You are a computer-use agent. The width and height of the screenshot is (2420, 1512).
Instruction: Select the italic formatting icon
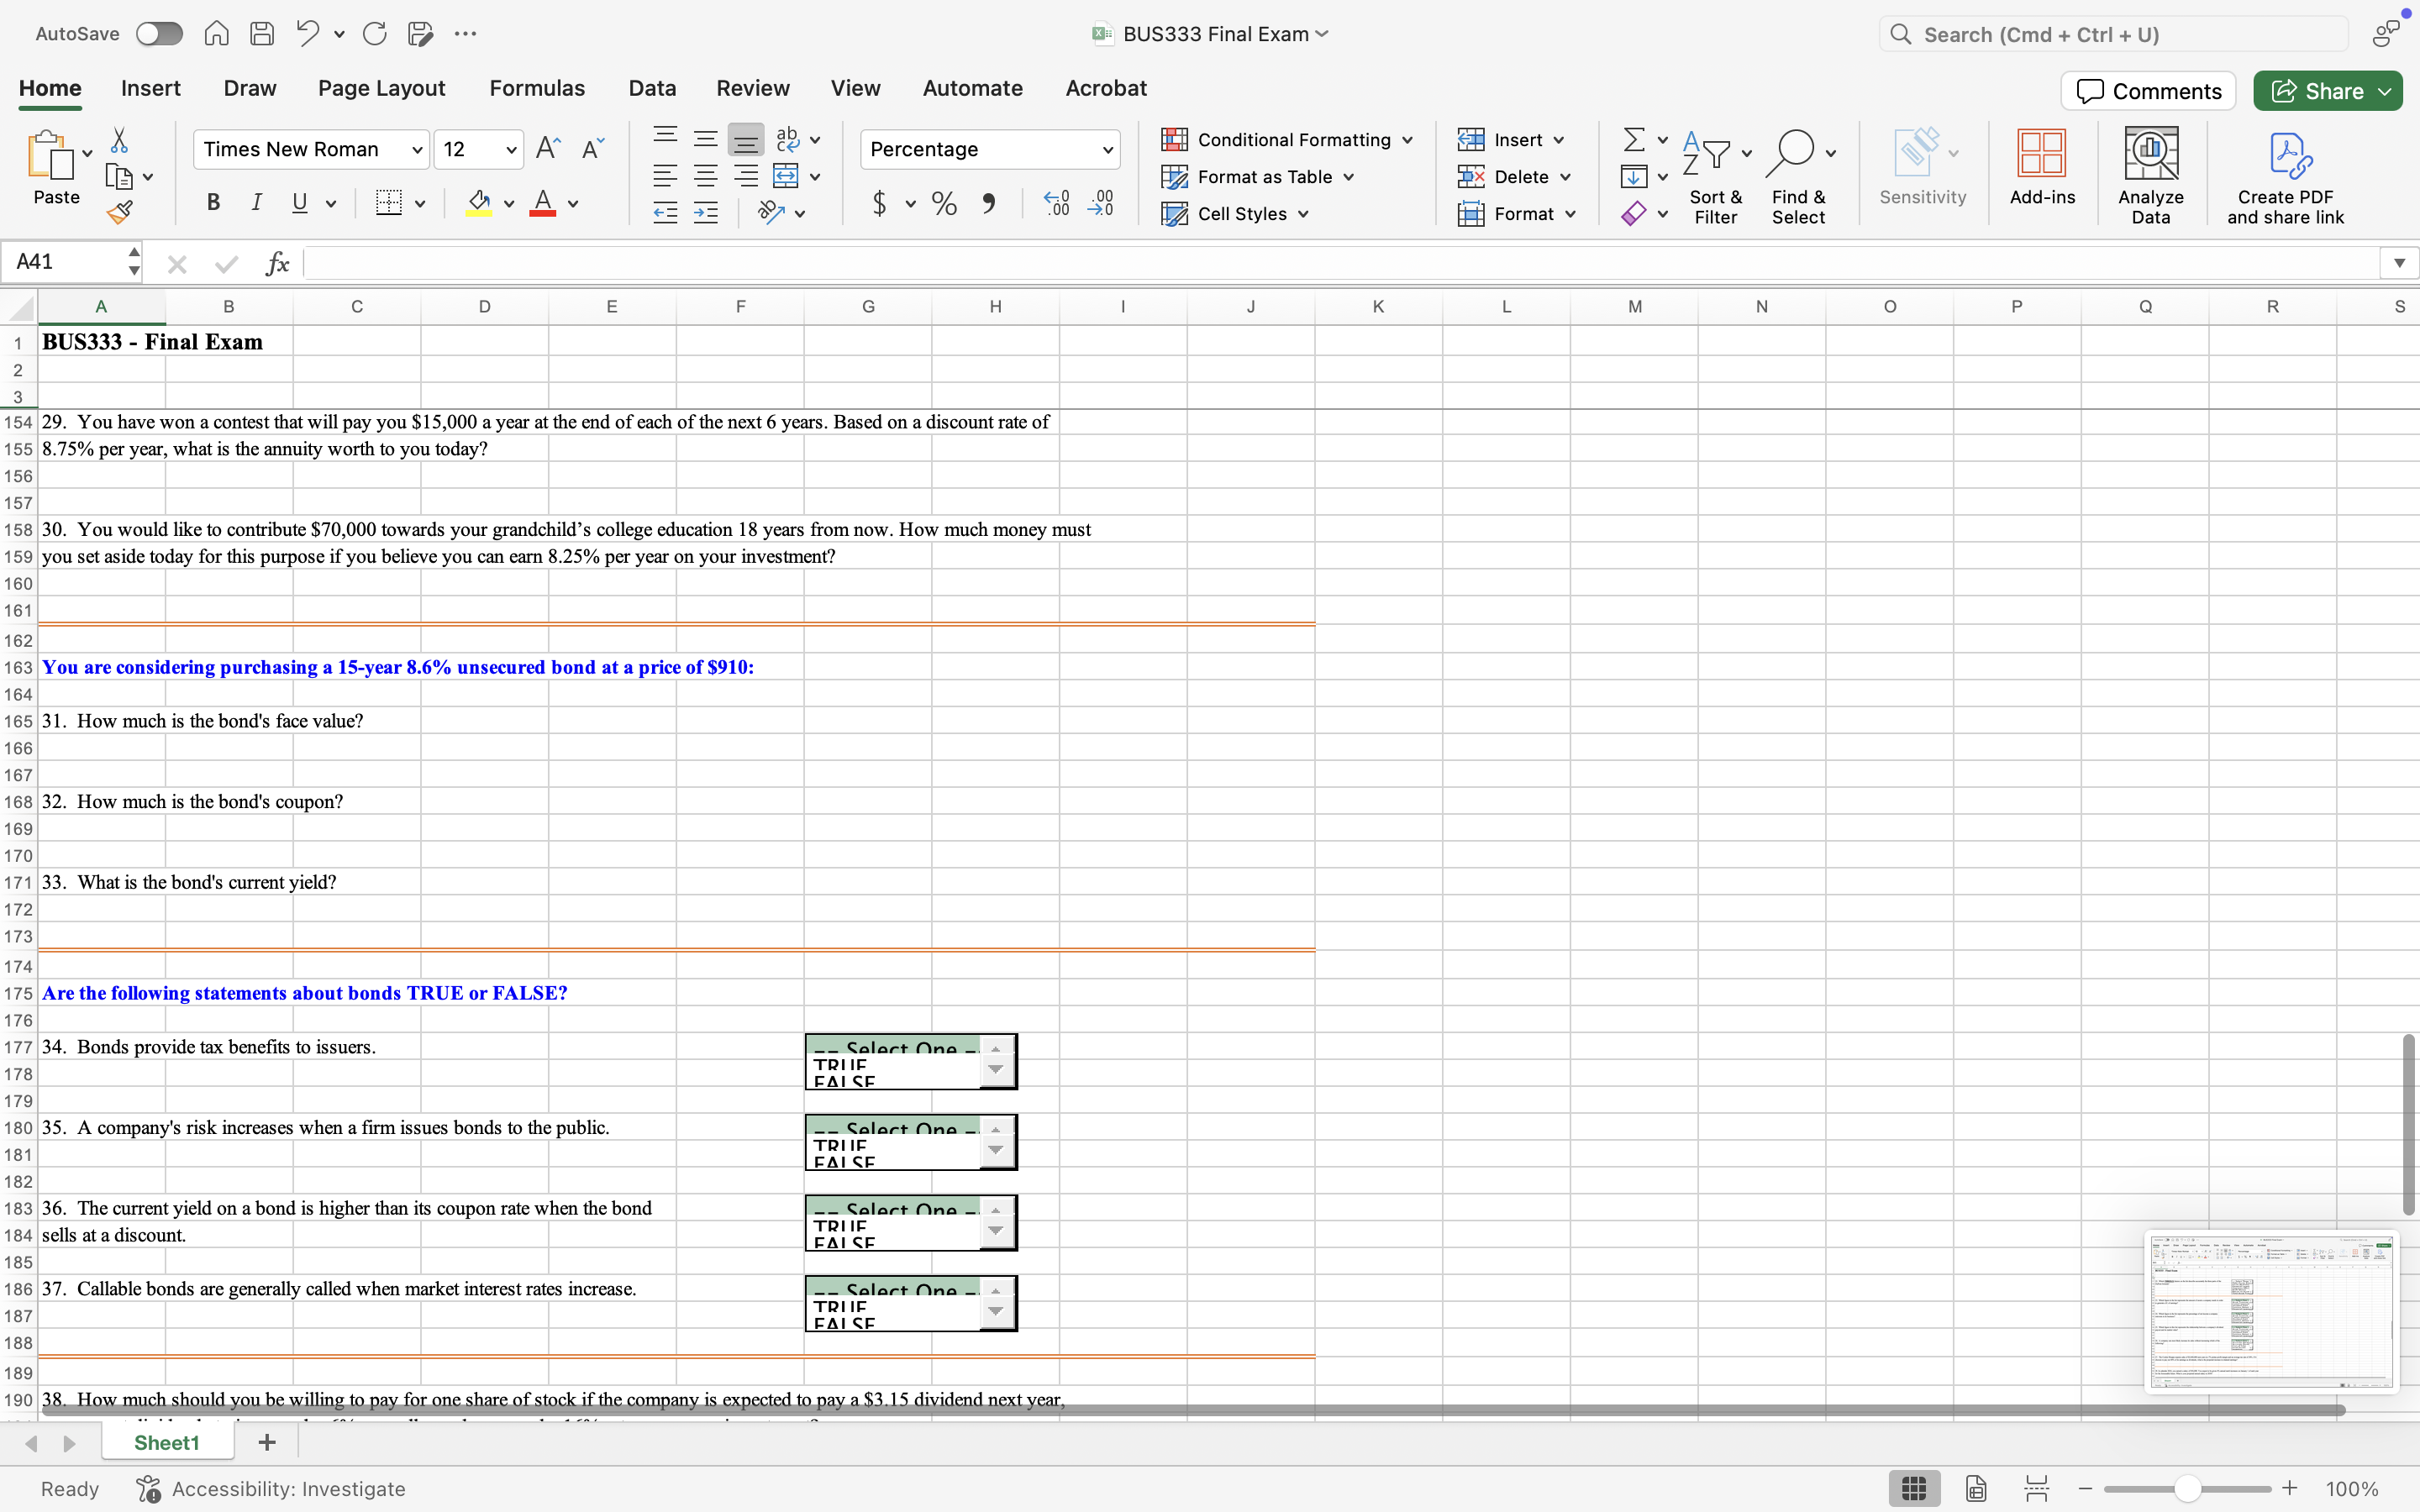[x=257, y=203]
